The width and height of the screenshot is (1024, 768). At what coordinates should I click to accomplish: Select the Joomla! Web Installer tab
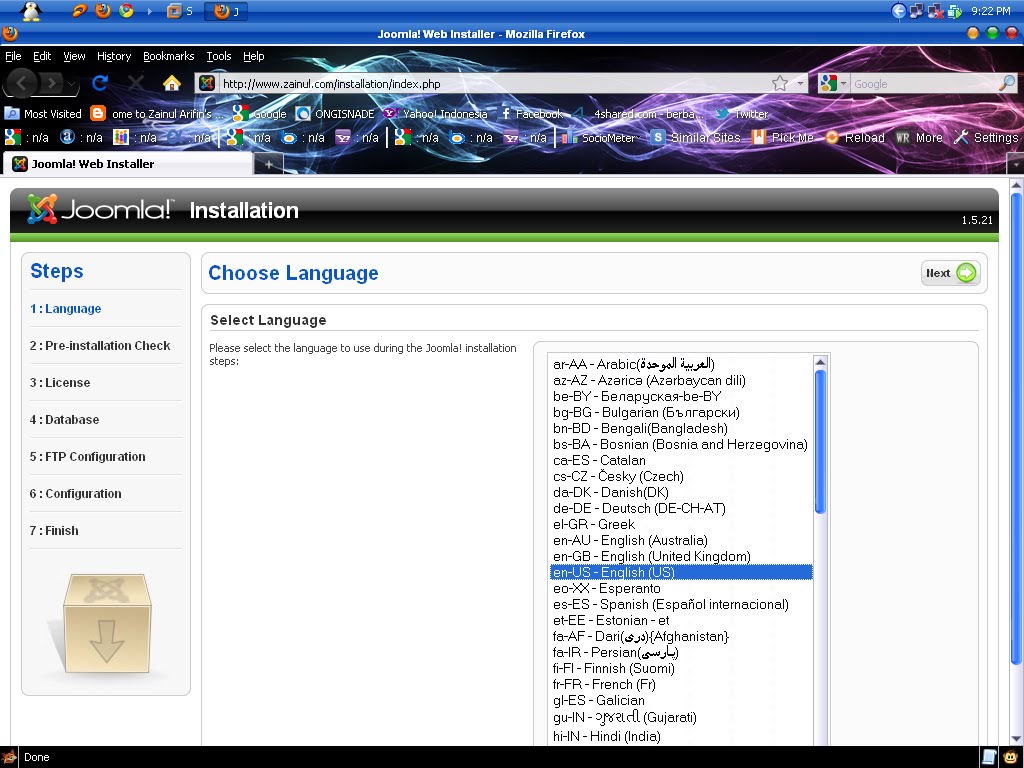(x=127, y=164)
